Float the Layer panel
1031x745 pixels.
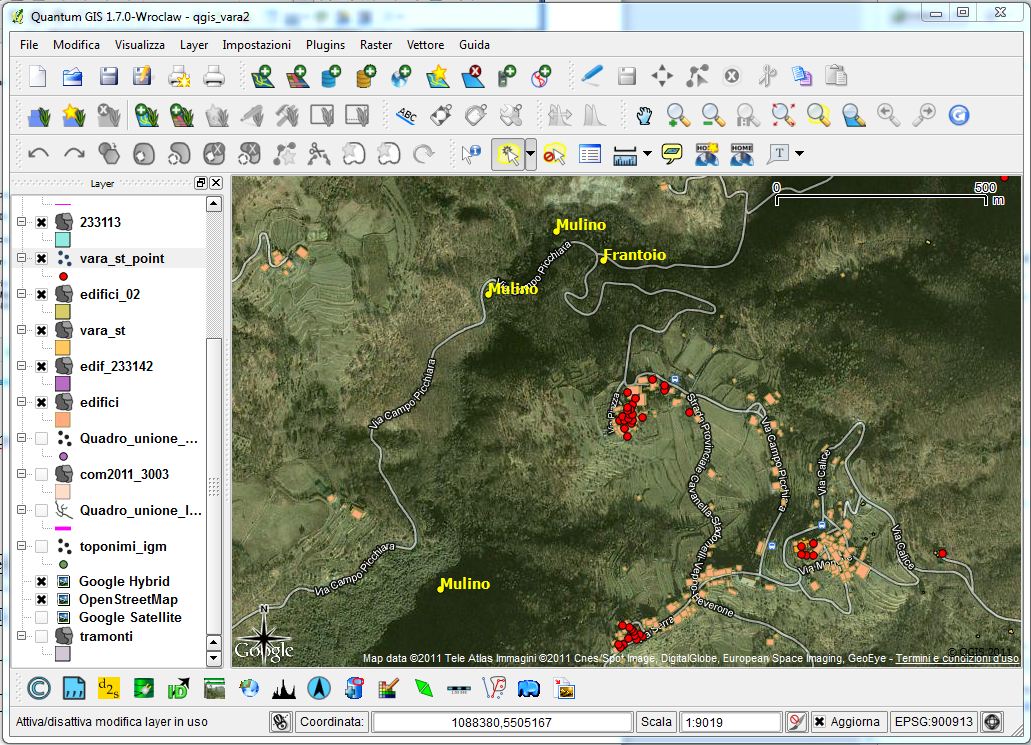pos(201,183)
